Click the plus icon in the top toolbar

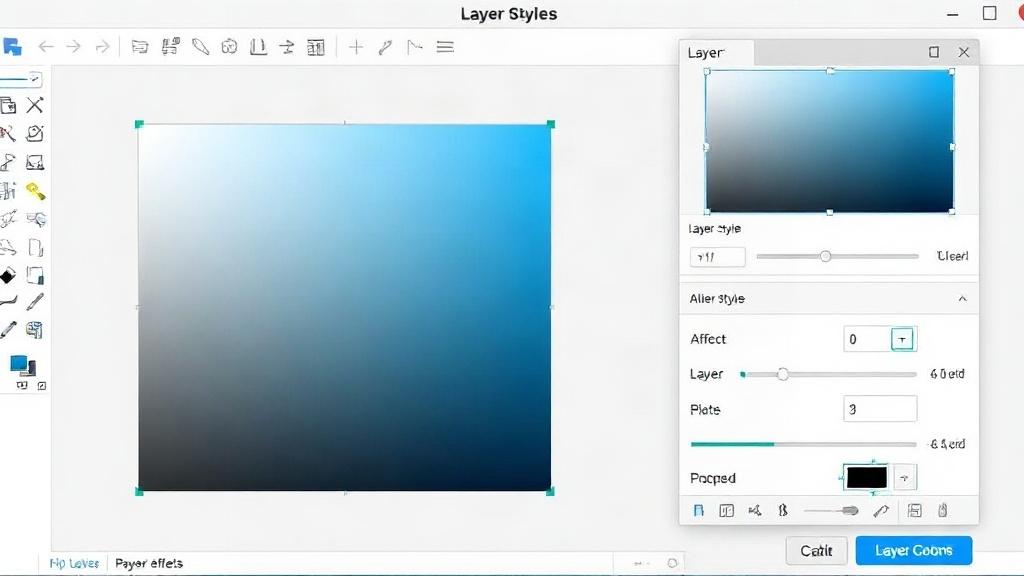tap(356, 47)
